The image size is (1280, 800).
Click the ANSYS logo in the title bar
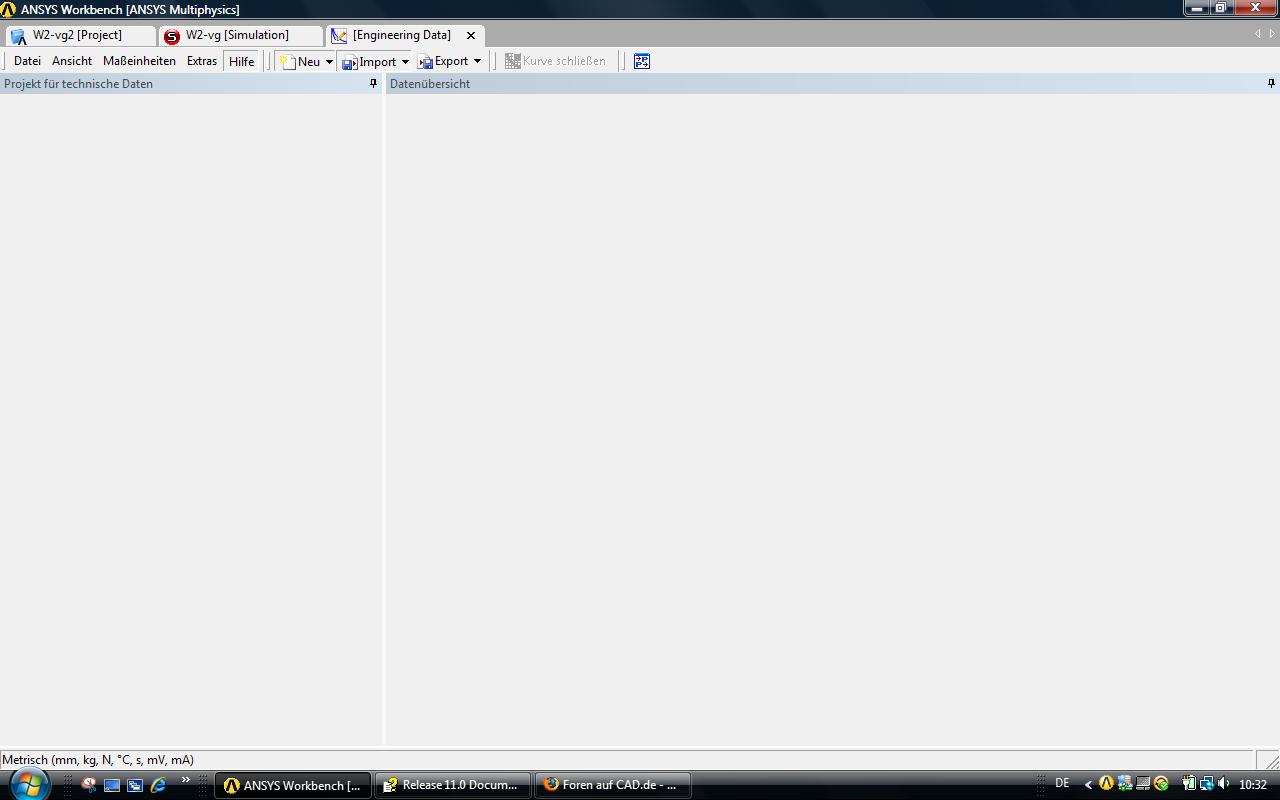tap(8, 9)
